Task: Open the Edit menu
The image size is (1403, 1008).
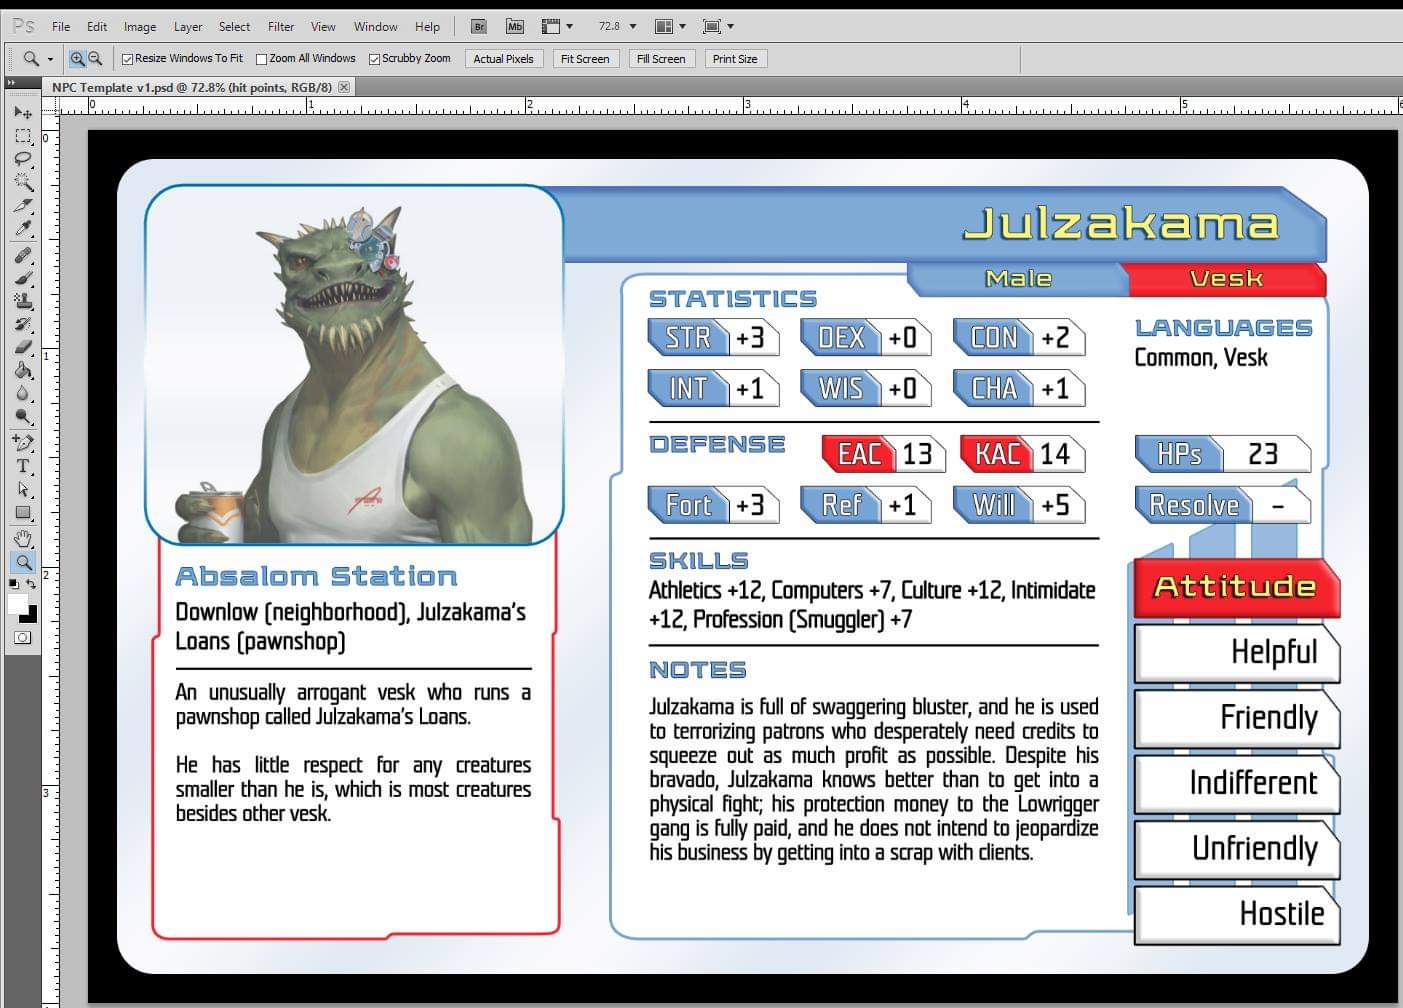Action: [x=97, y=27]
